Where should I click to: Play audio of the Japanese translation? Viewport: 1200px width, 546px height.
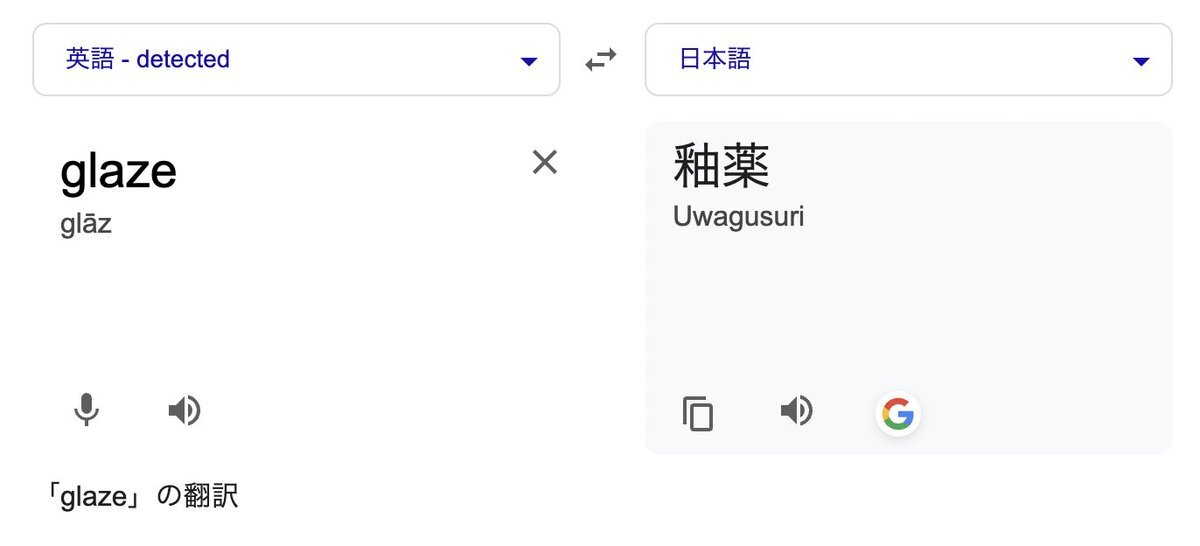[796, 410]
